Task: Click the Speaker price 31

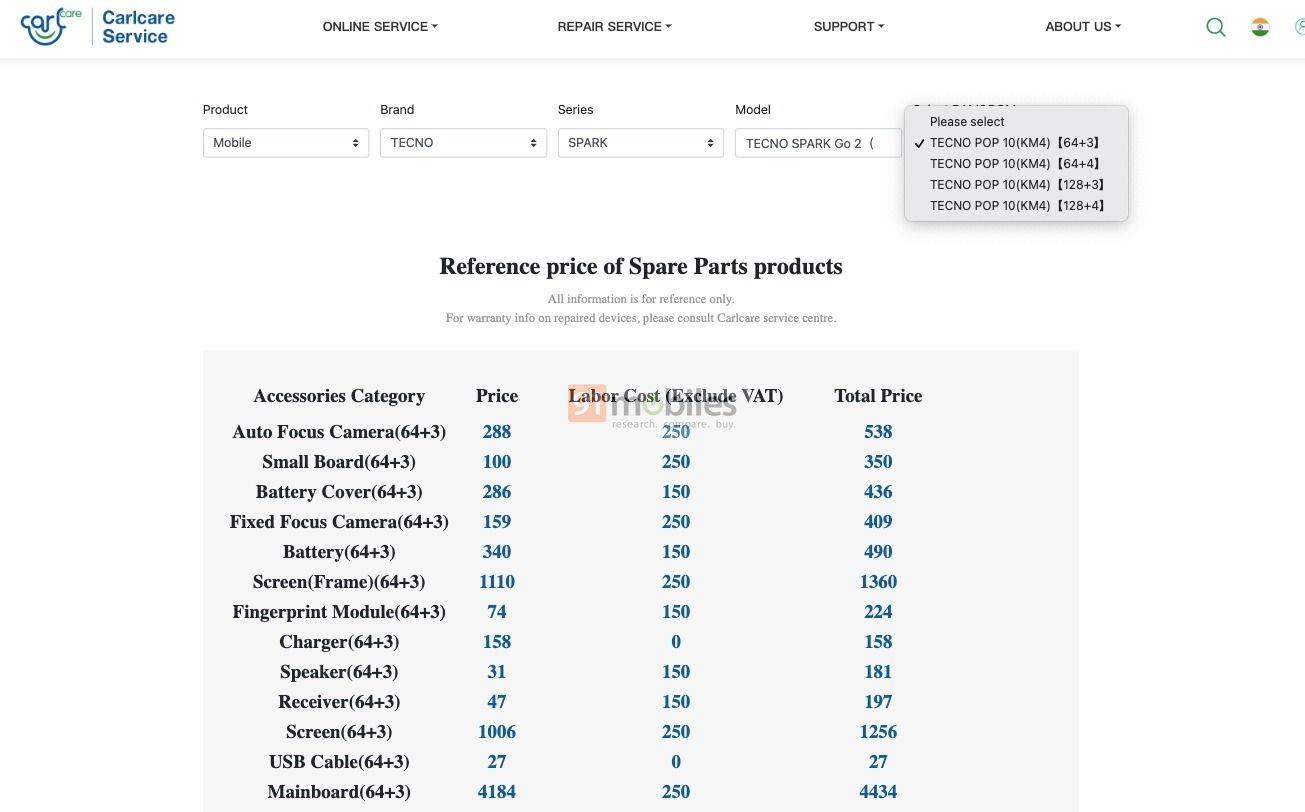Action: click(497, 672)
